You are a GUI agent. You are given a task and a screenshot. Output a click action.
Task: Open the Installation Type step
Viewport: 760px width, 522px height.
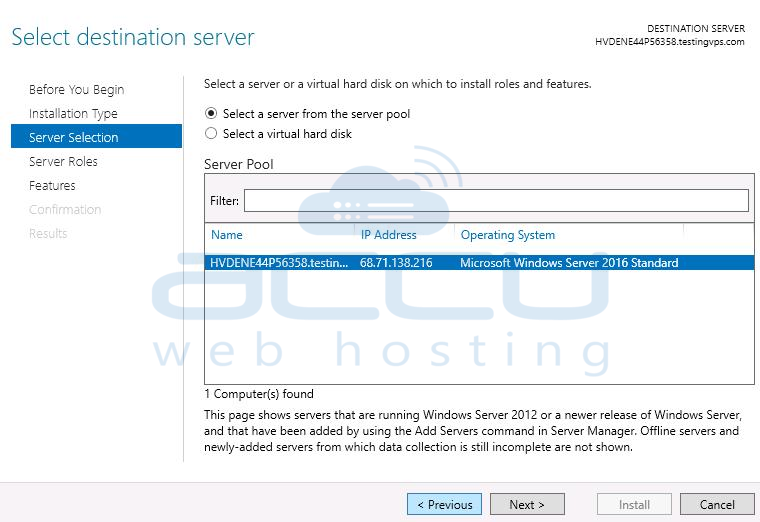[73, 113]
